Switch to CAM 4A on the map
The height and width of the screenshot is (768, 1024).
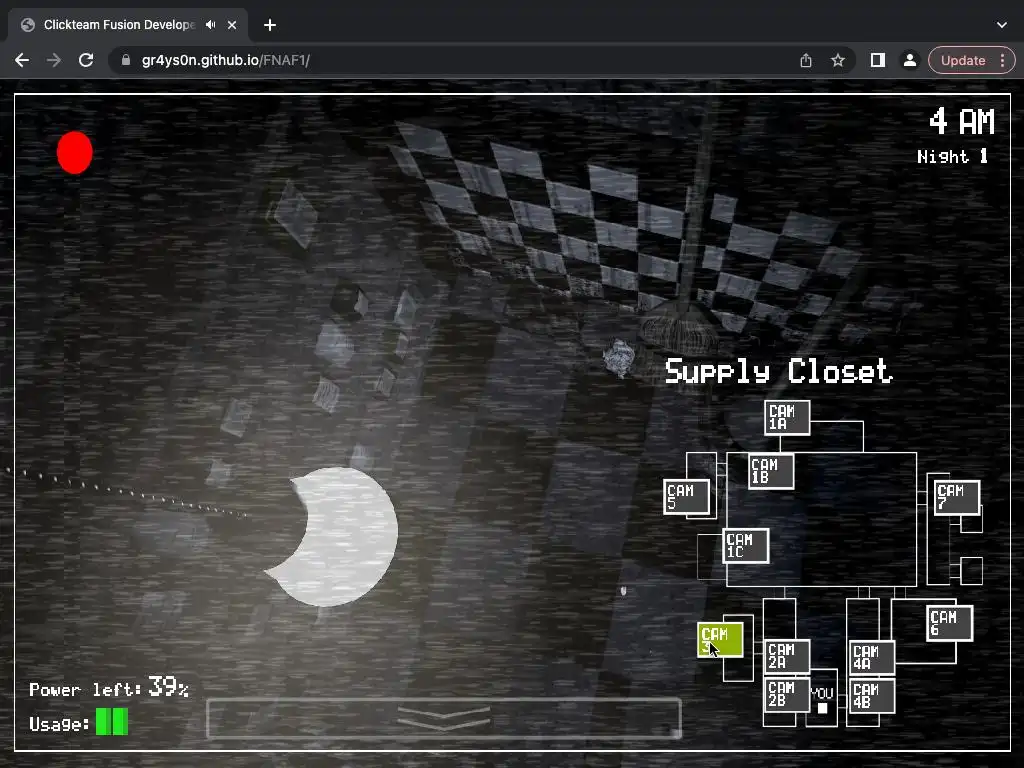coord(872,658)
